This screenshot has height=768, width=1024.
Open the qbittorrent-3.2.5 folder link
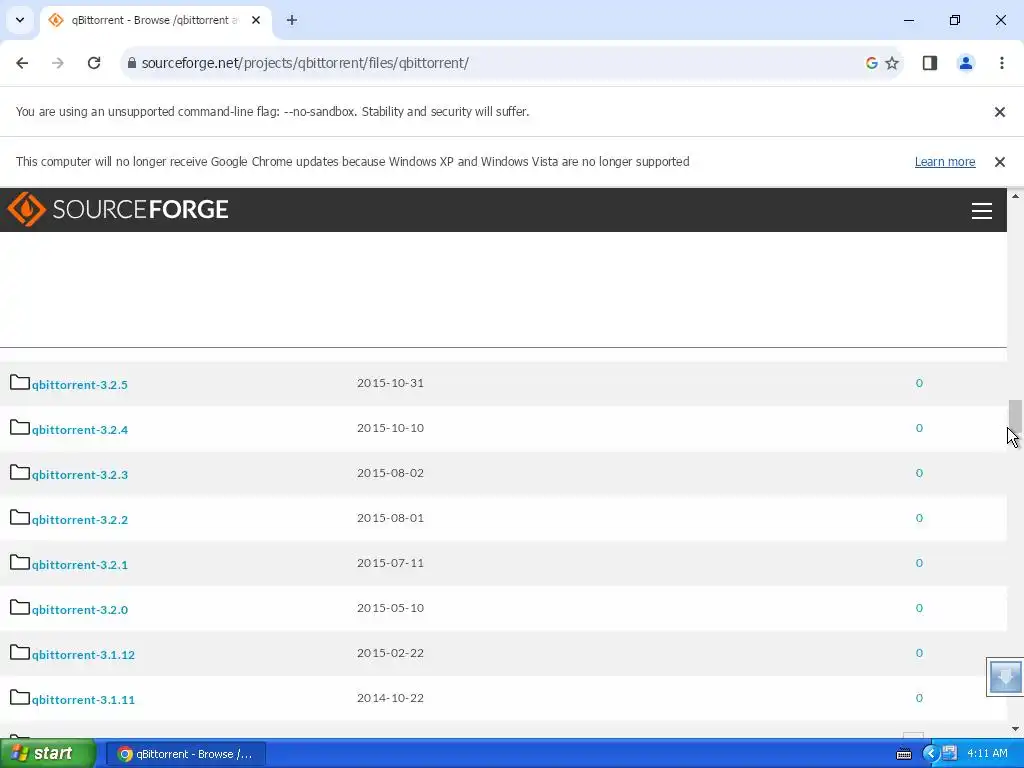[80, 385]
